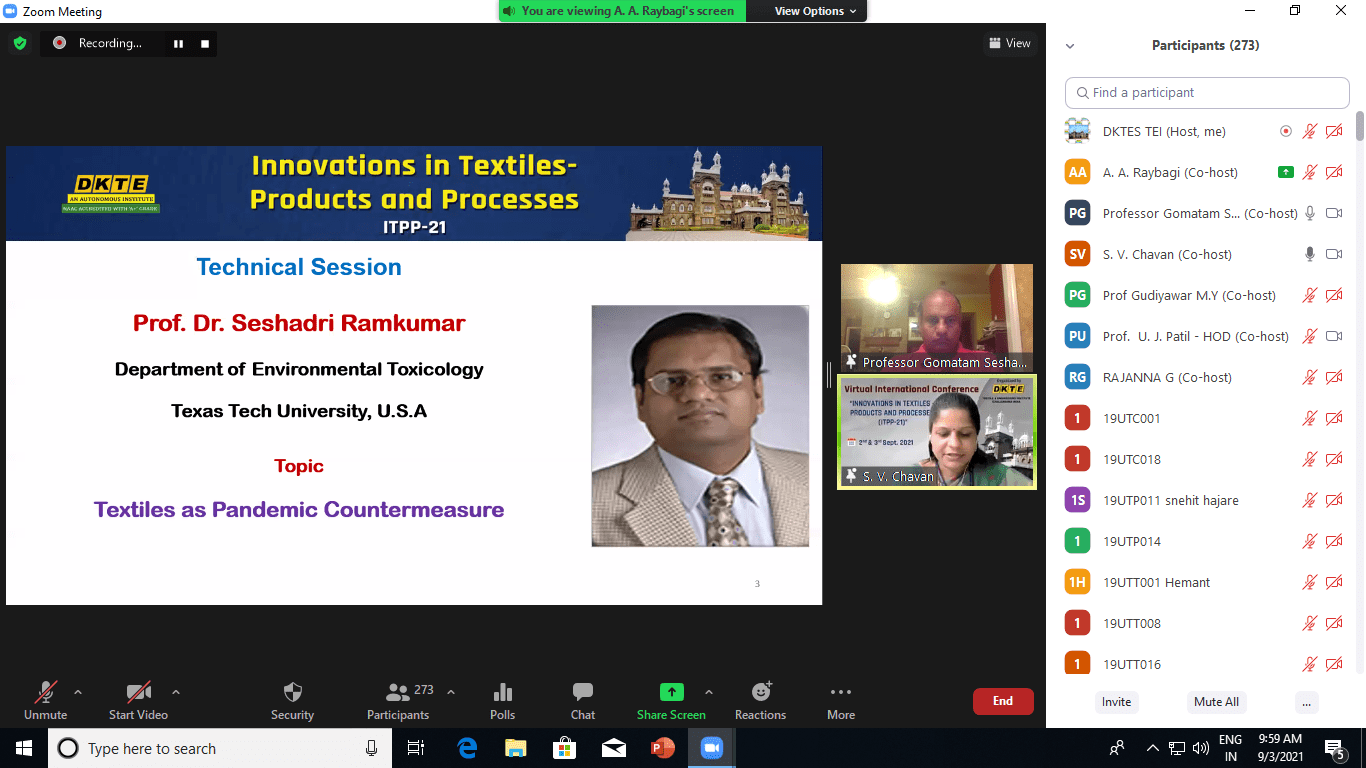
Task: Click the taskbar search box
Action: click(x=218, y=748)
